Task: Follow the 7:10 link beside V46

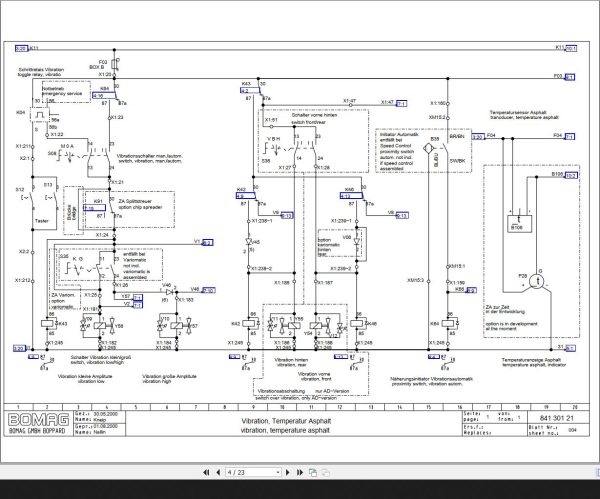Action: [208, 290]
